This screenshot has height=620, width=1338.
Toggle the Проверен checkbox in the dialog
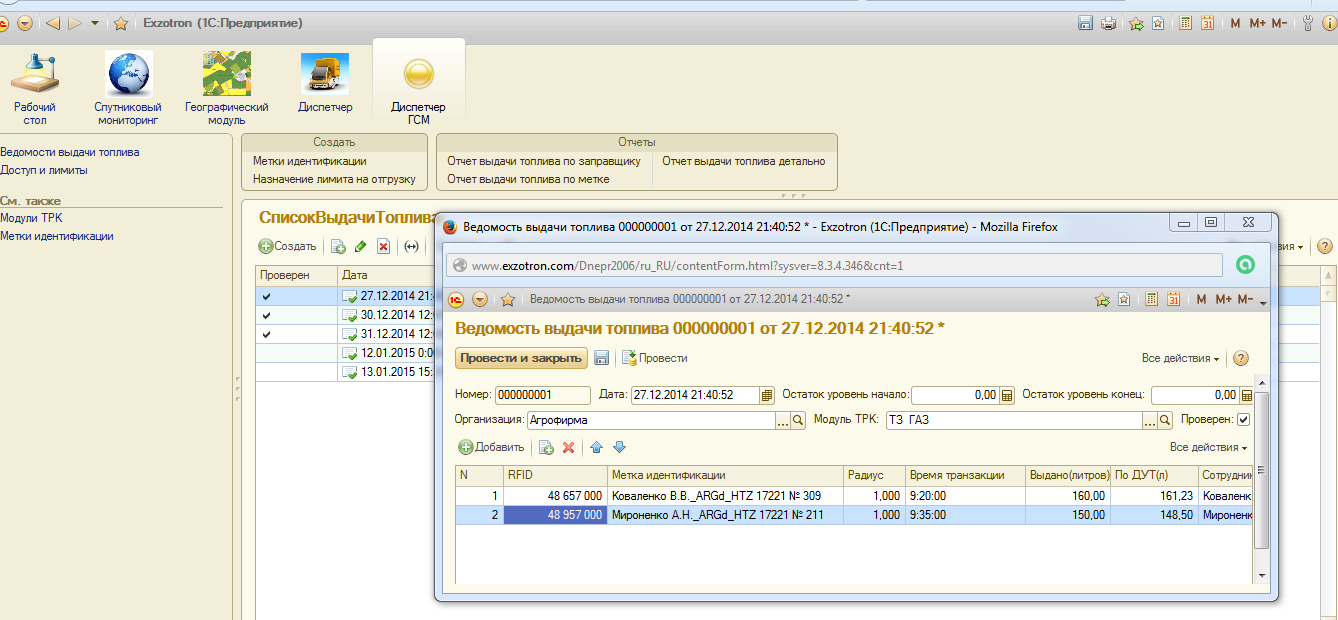coord(1244,420)
